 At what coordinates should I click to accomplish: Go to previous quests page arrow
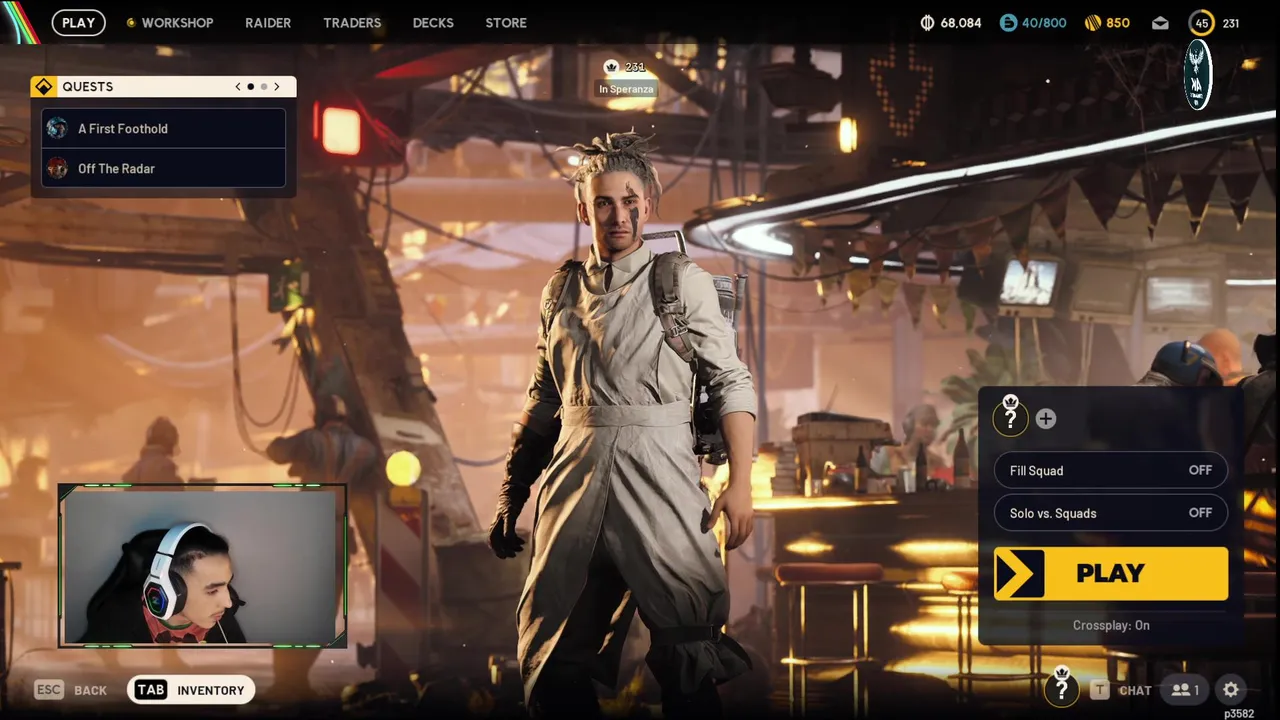(238, 87)
